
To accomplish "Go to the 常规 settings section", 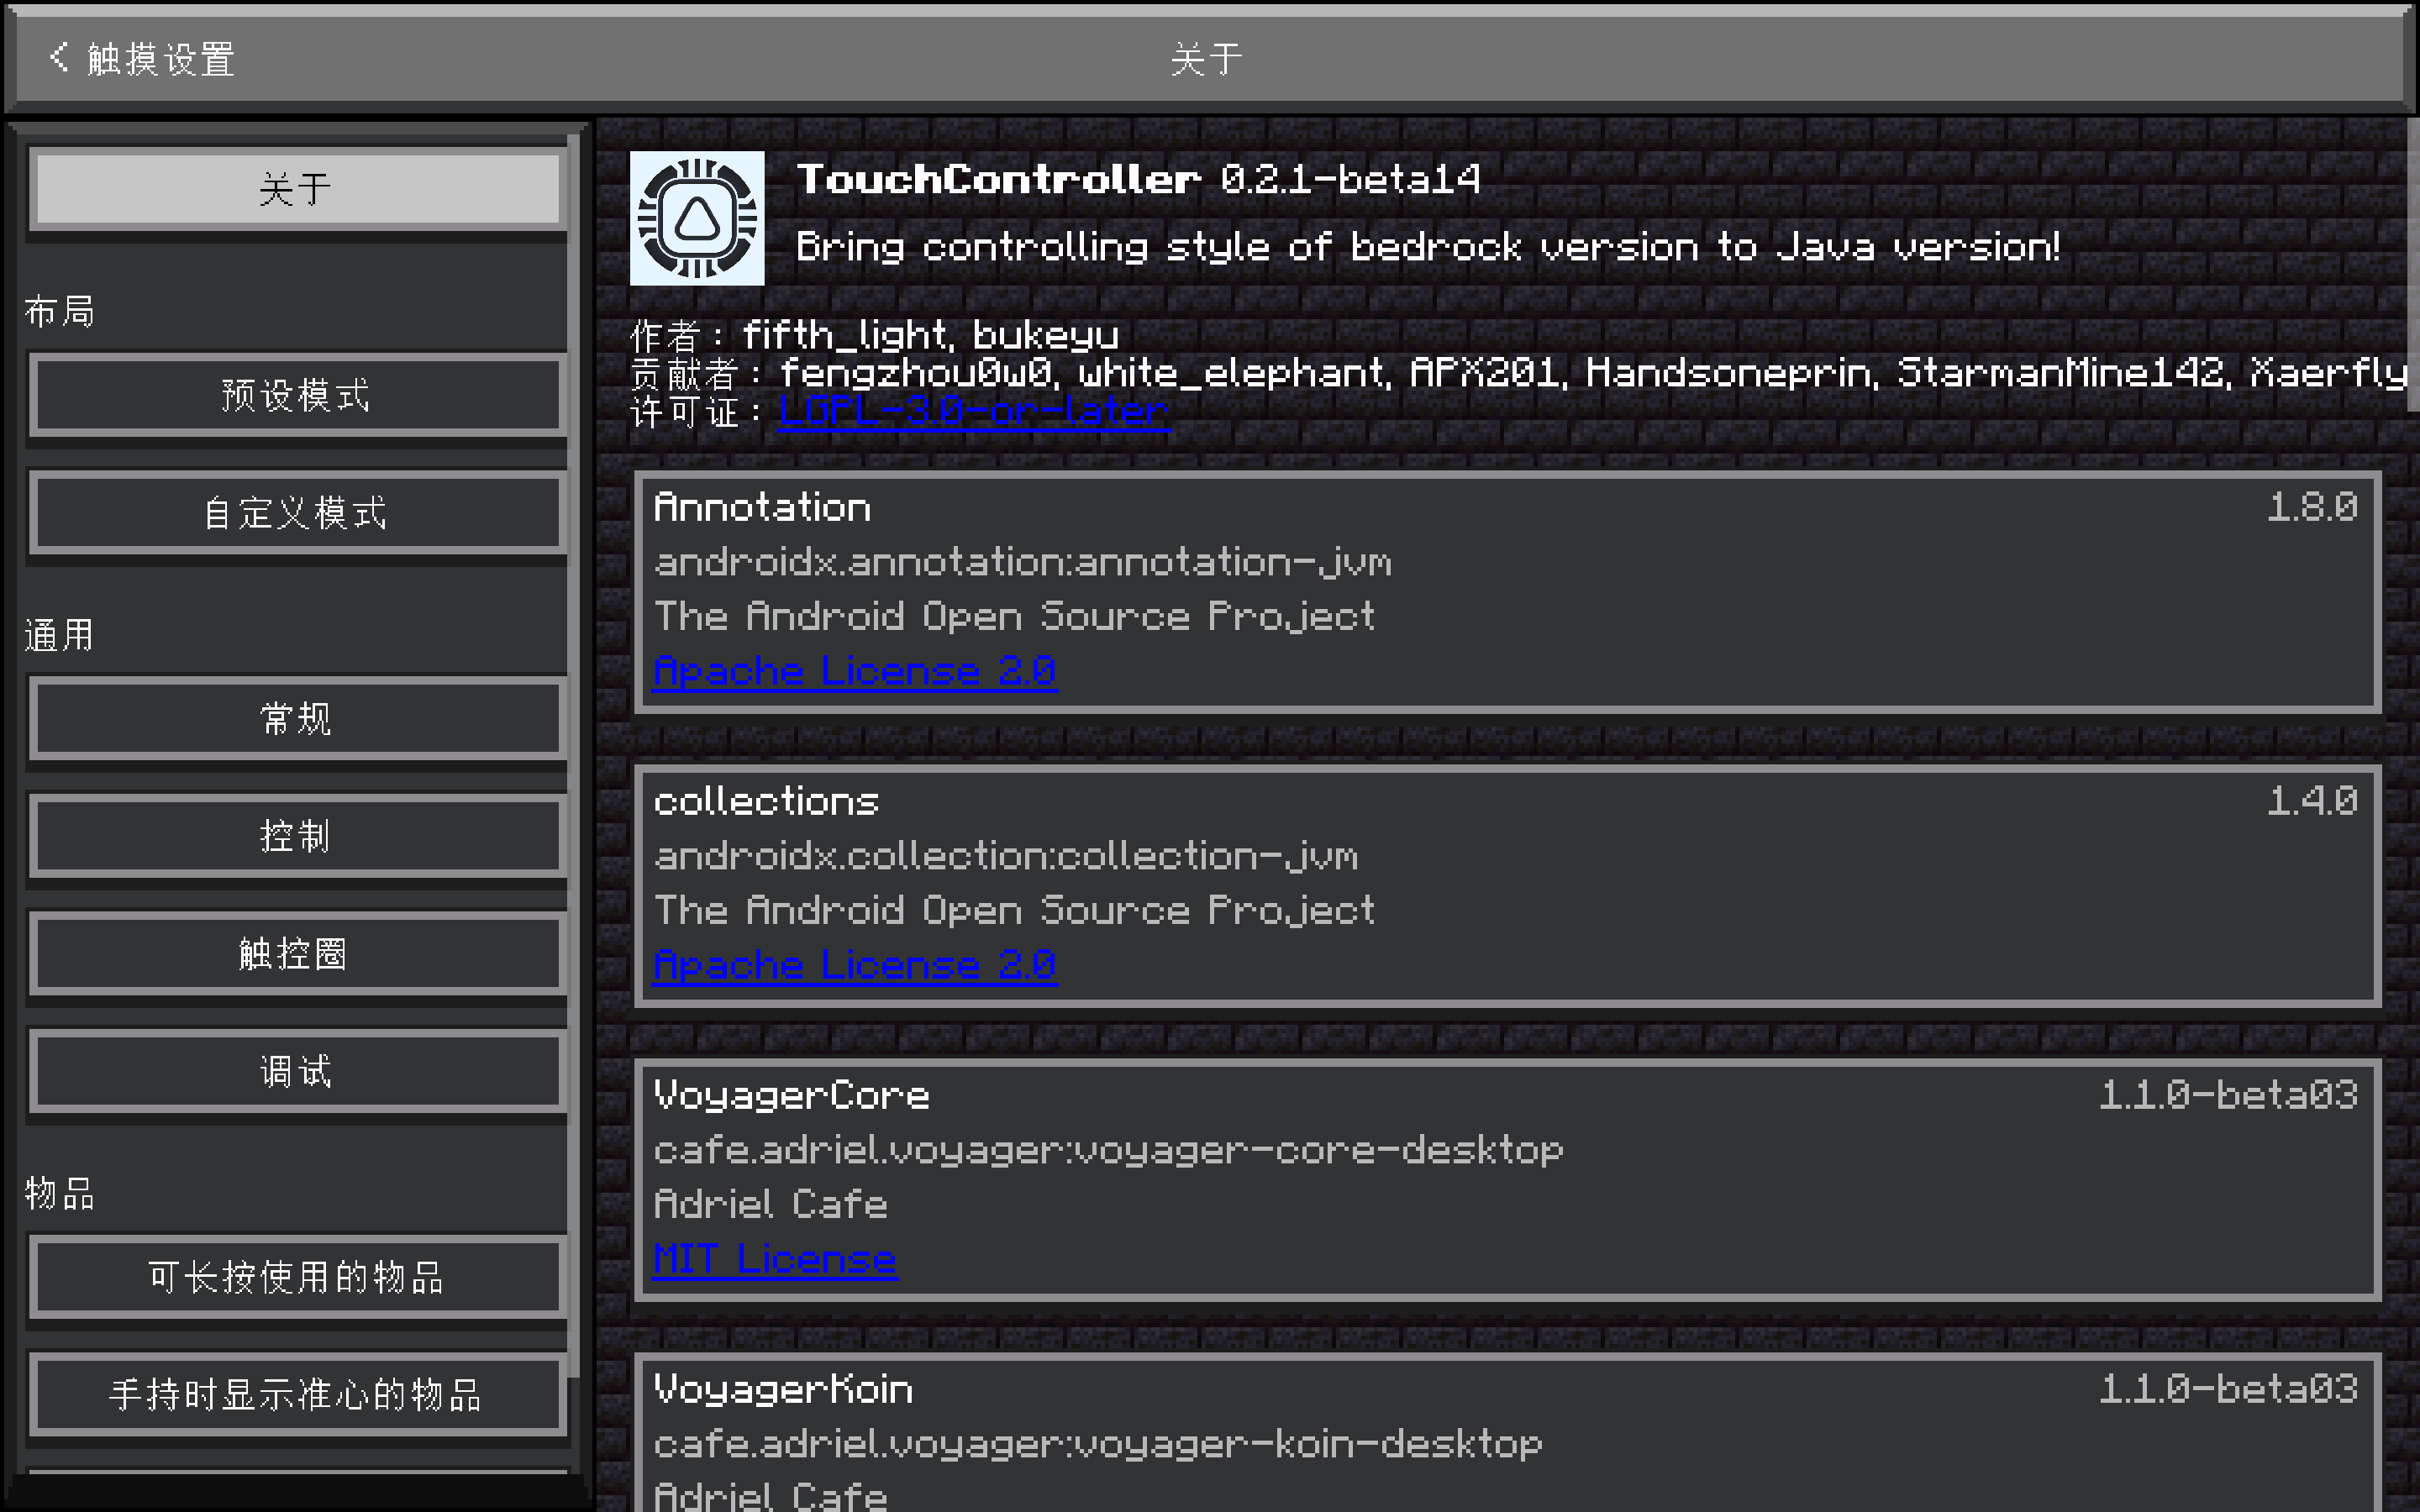I will tap(297, 718).
